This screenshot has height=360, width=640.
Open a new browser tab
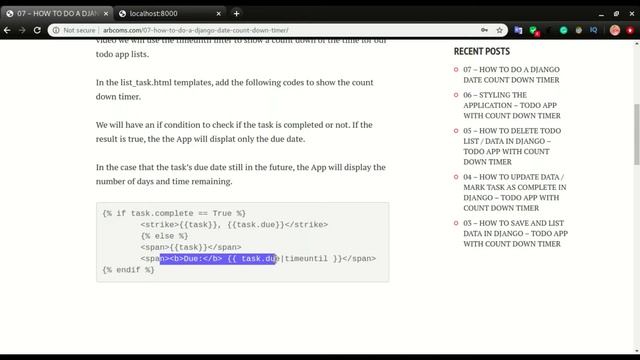[236, 13]
